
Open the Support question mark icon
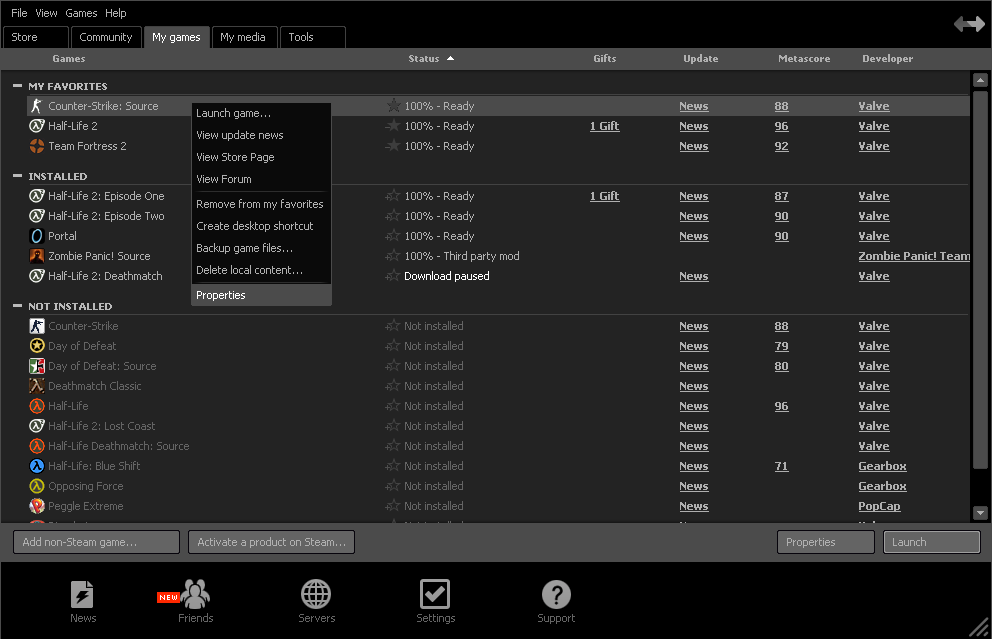556,595
